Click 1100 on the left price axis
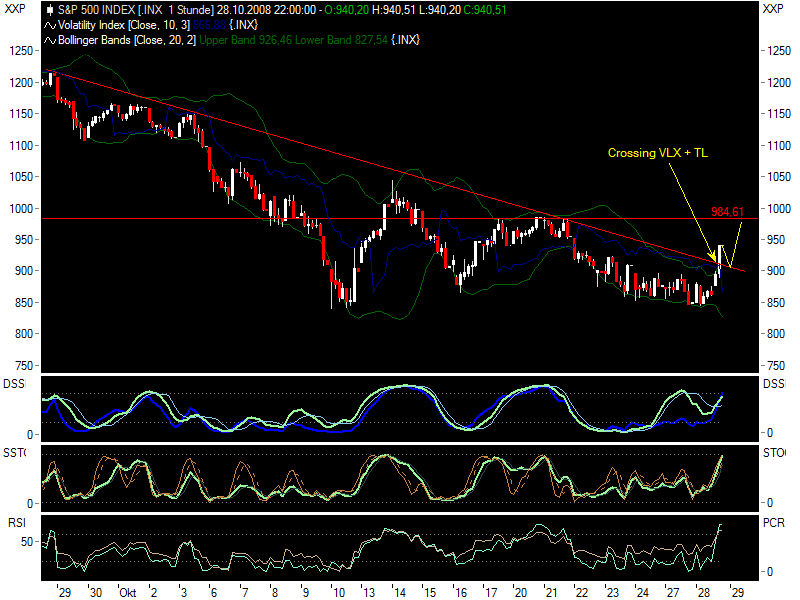Viewport: 800px width, 600px height. pyautogui.click(x=21, y=146)
